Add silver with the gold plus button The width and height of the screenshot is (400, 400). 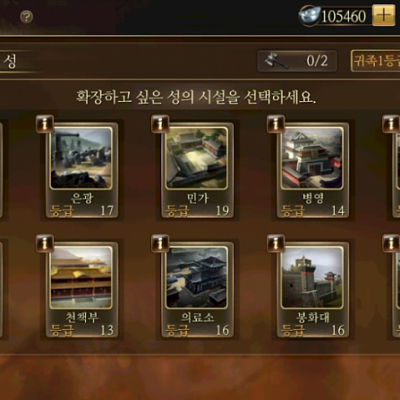pyautogui.click(x=383, y=15)
